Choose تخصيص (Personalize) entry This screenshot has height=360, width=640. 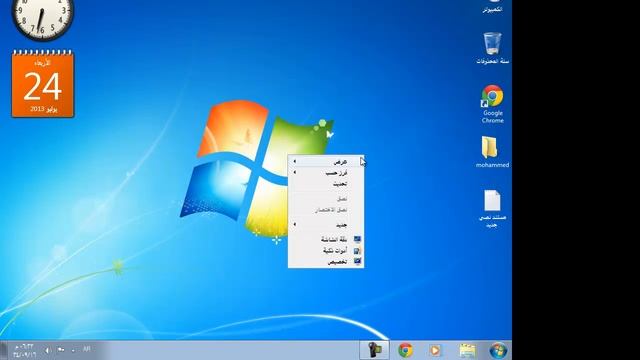coord(326,262)
